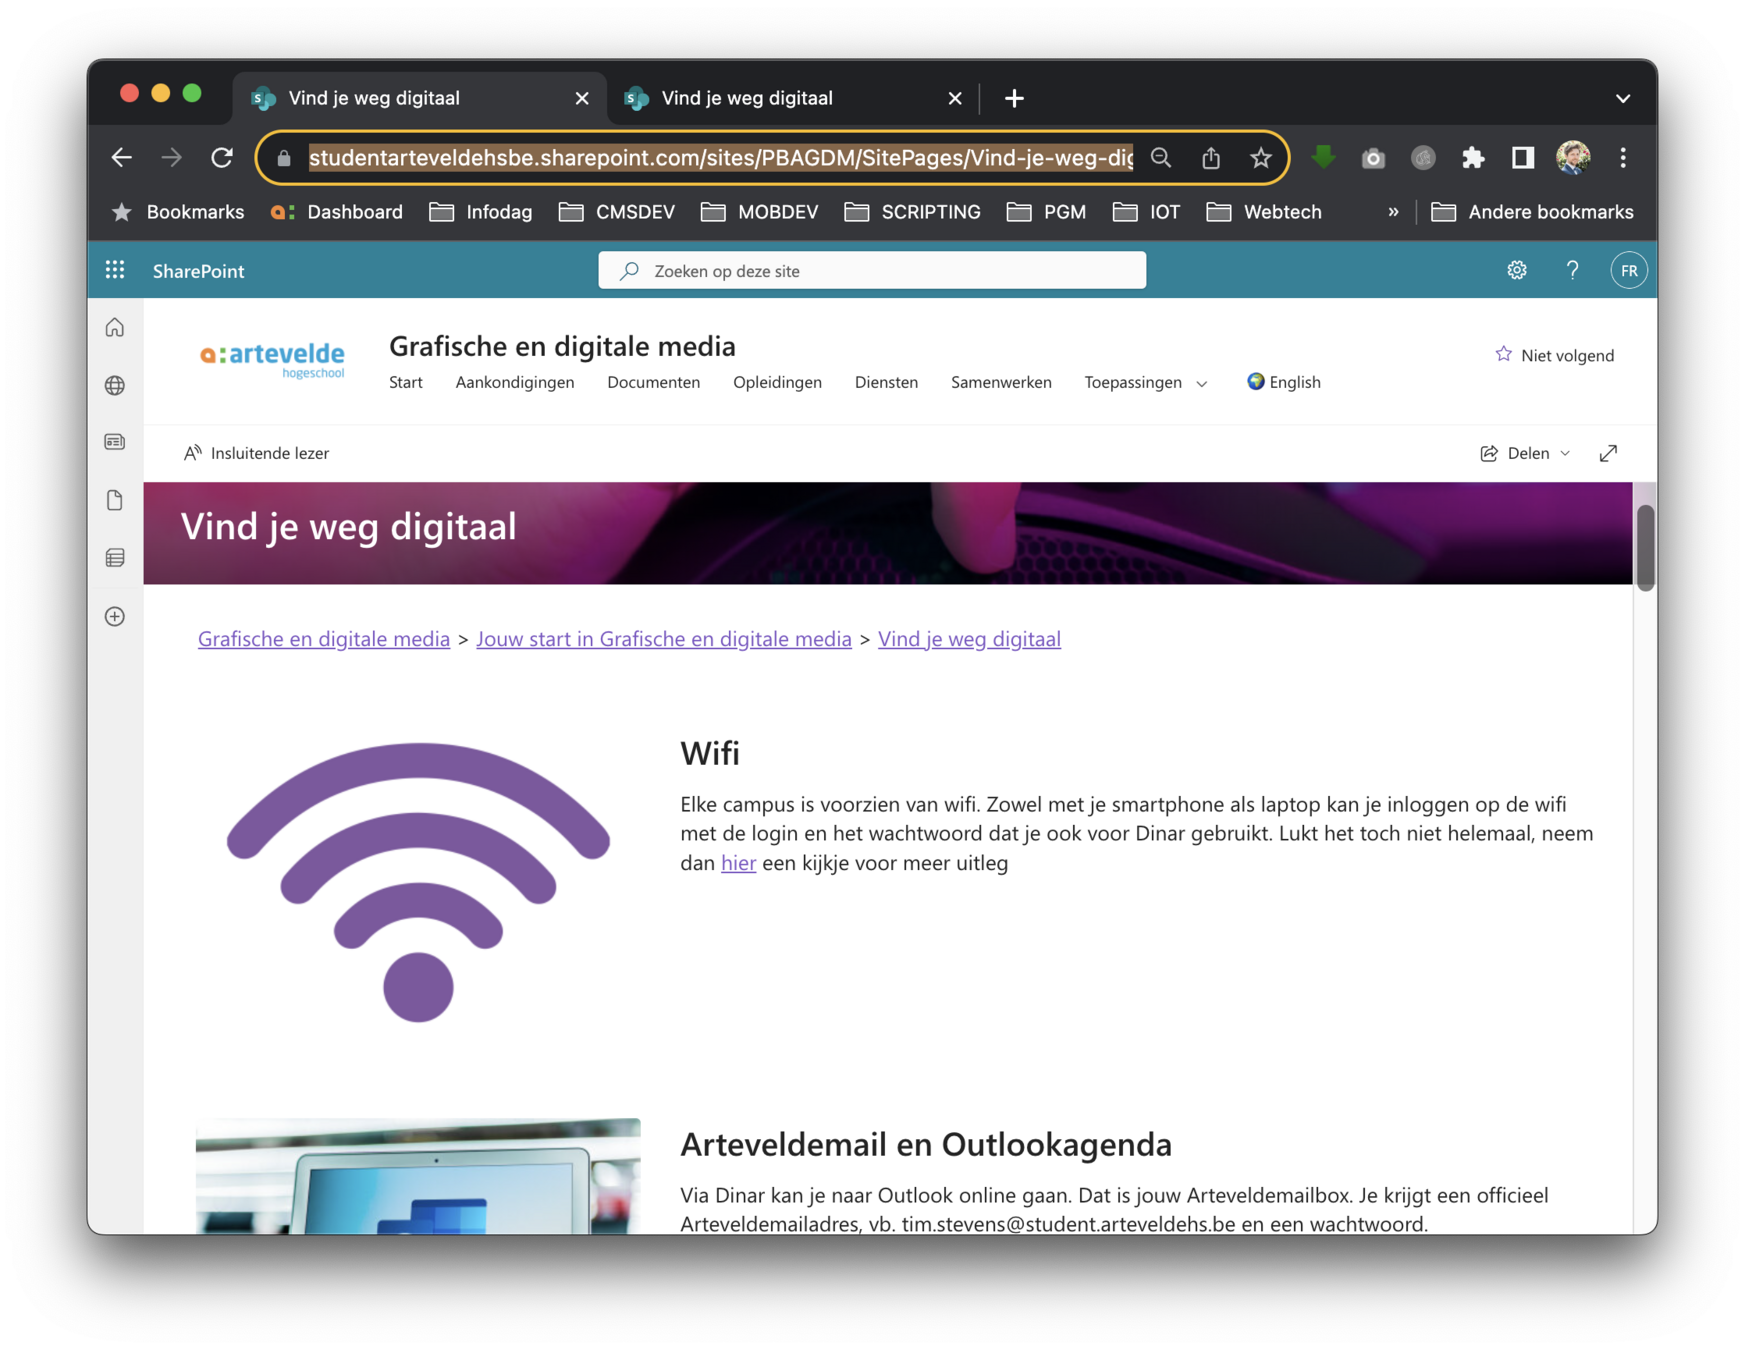
Task: Click the purple wifi illustration
Action: click(x=418, y=882)
